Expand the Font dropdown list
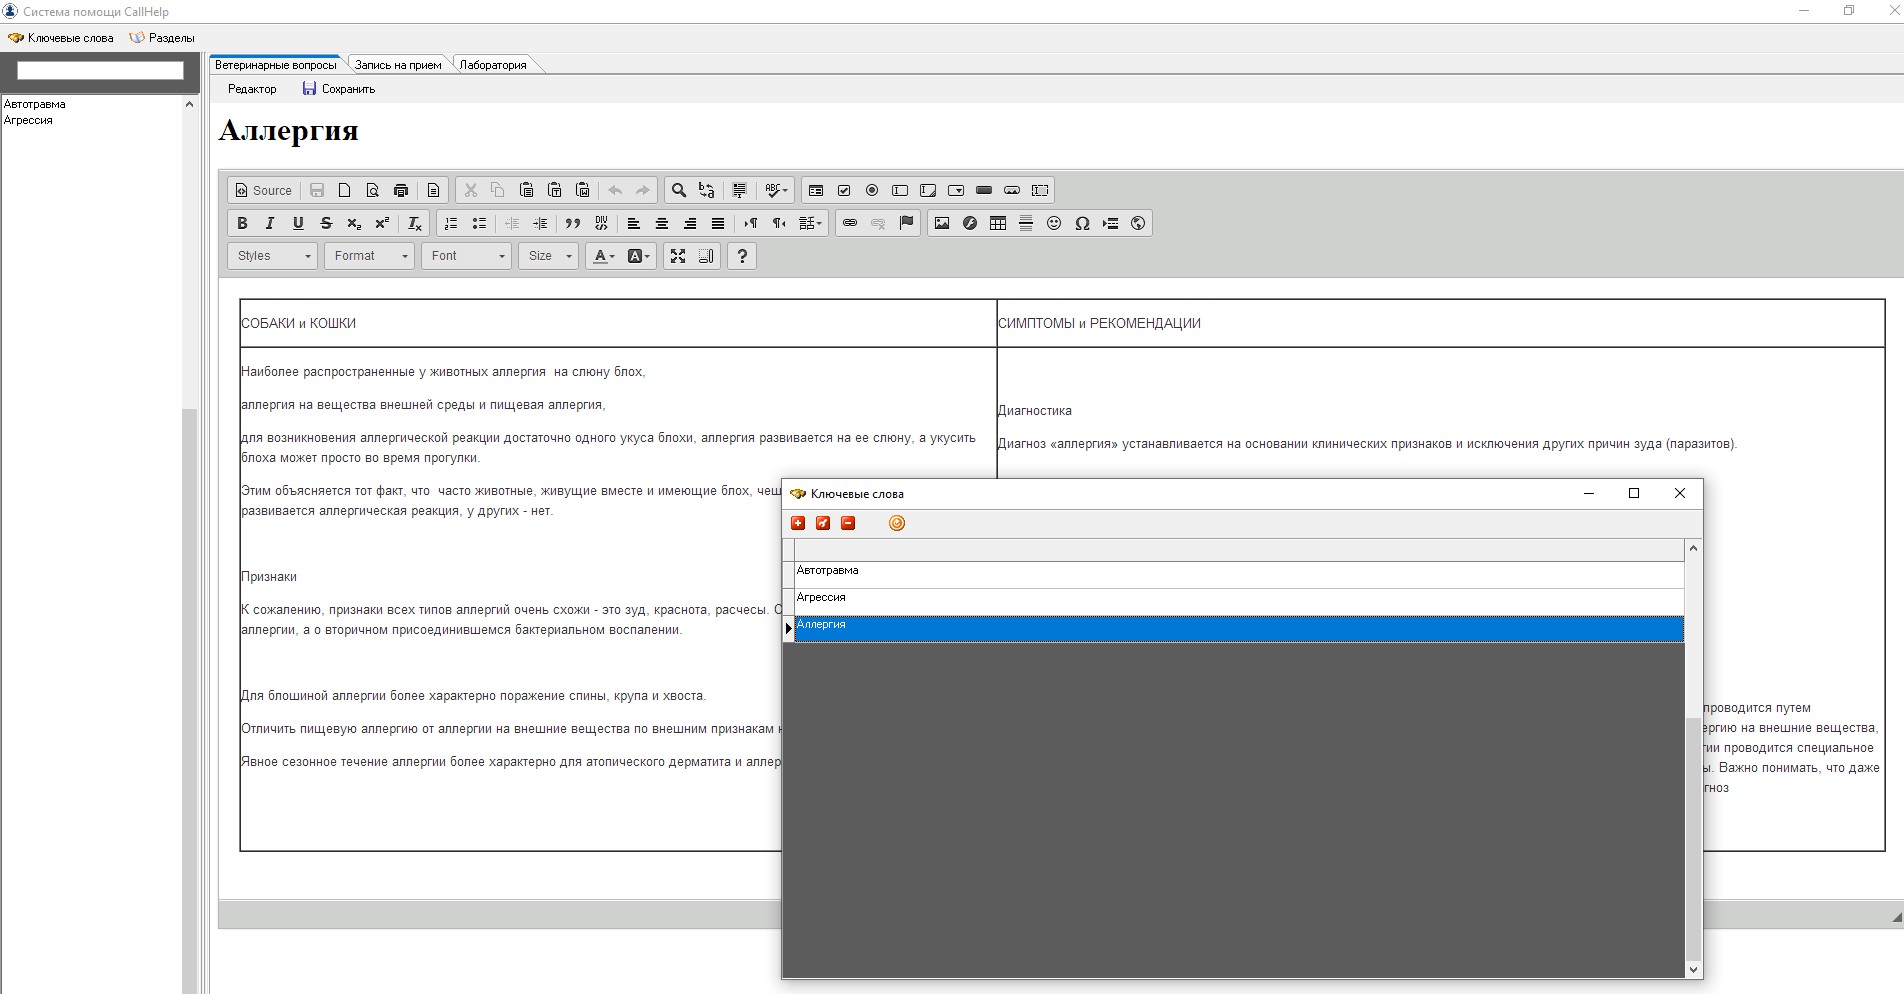The height and width of the screenshot is (994, 1904). (467, 256)
